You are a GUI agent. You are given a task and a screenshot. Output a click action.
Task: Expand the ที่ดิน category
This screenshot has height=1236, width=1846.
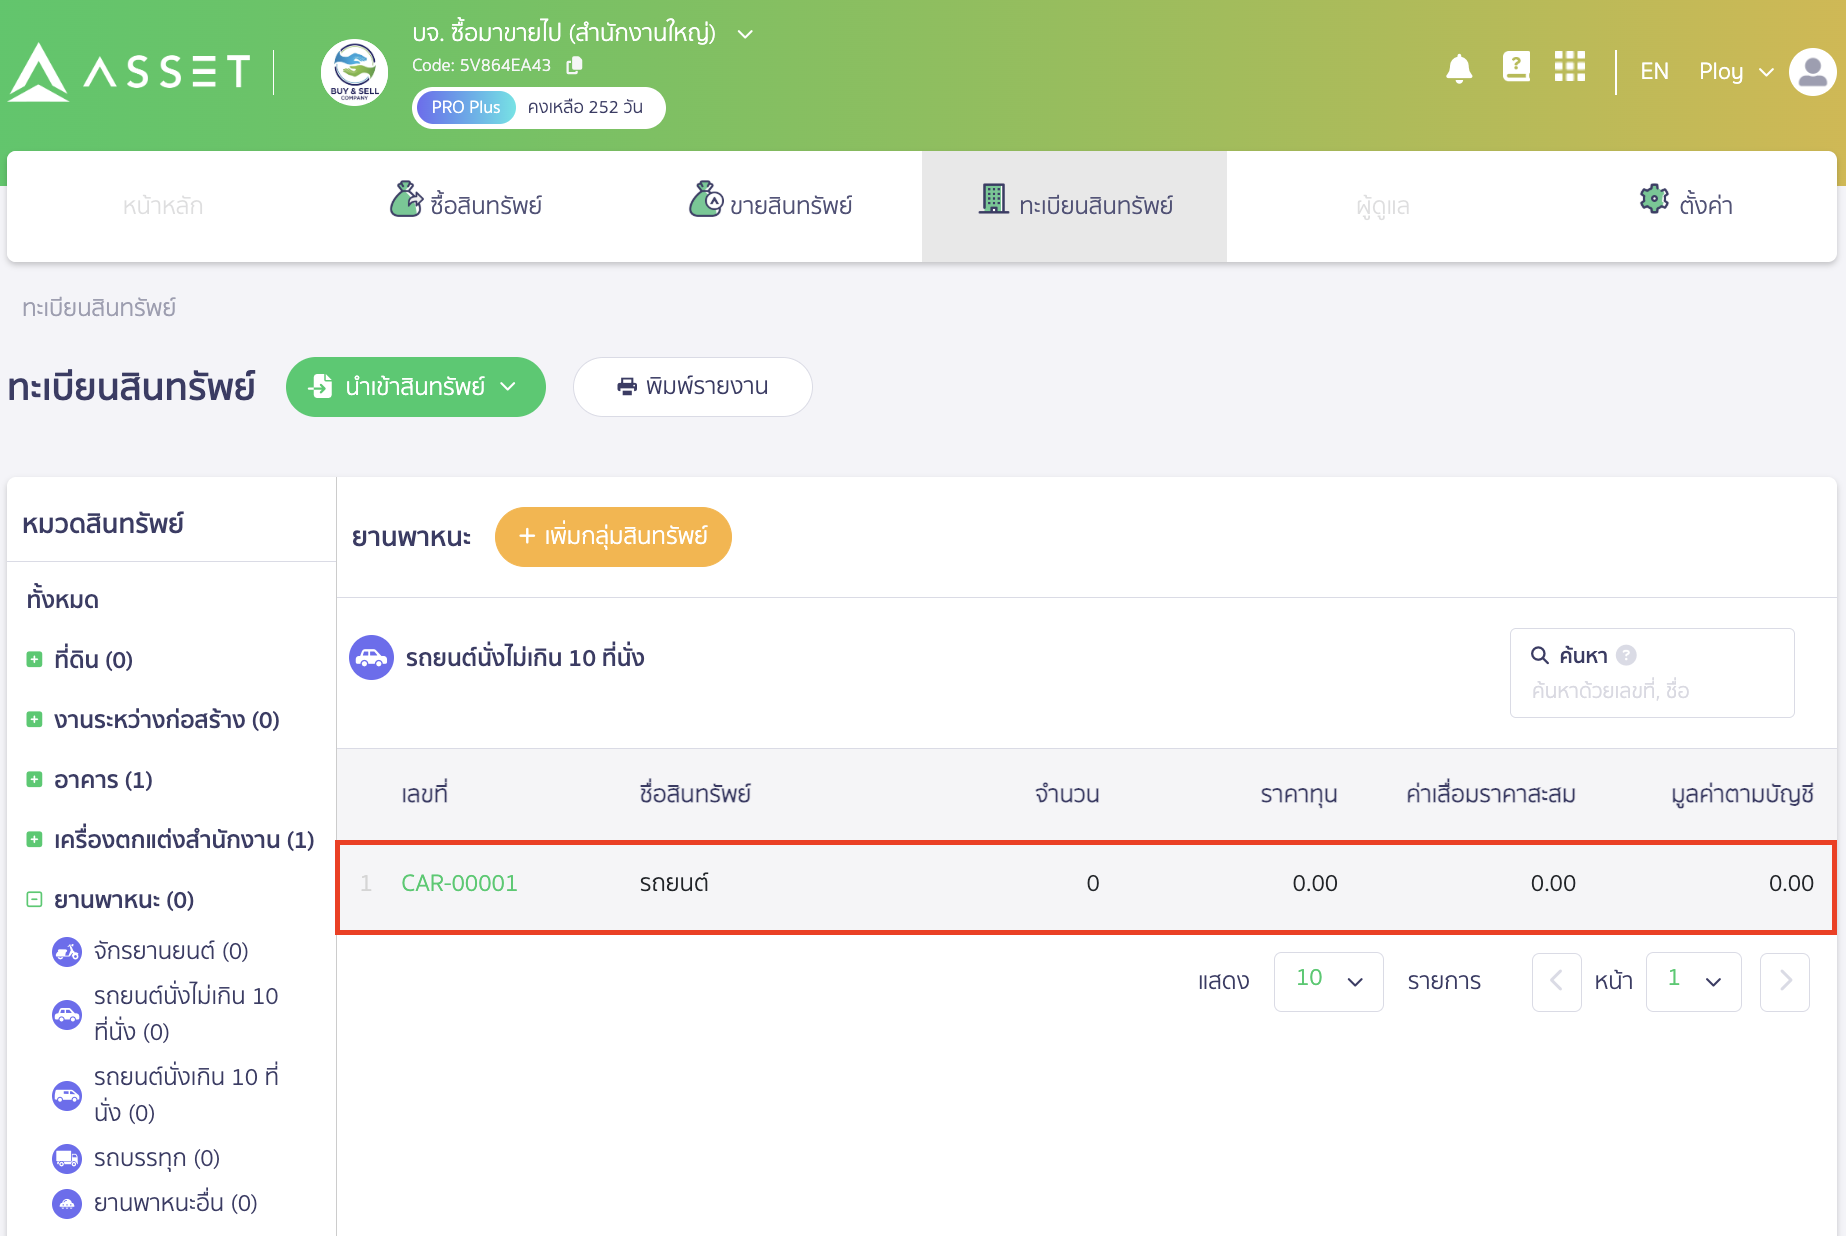34,660
